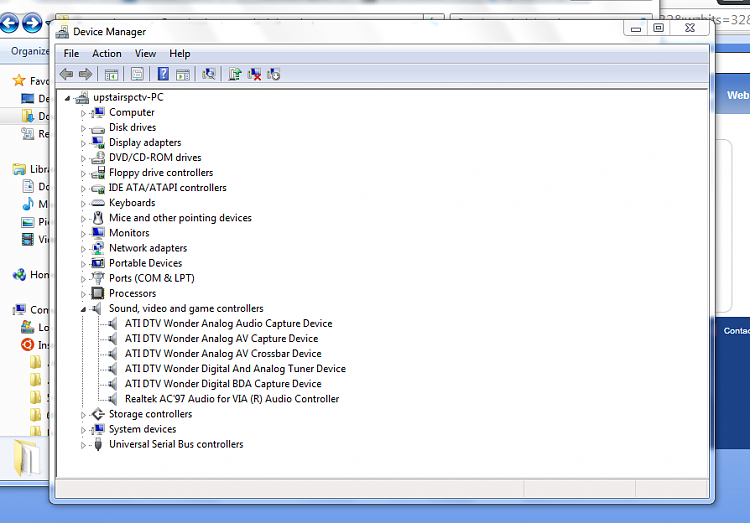Screen dimensions: 750x523
Task: Expand the Display adapters category
Action: pos(83,144)
